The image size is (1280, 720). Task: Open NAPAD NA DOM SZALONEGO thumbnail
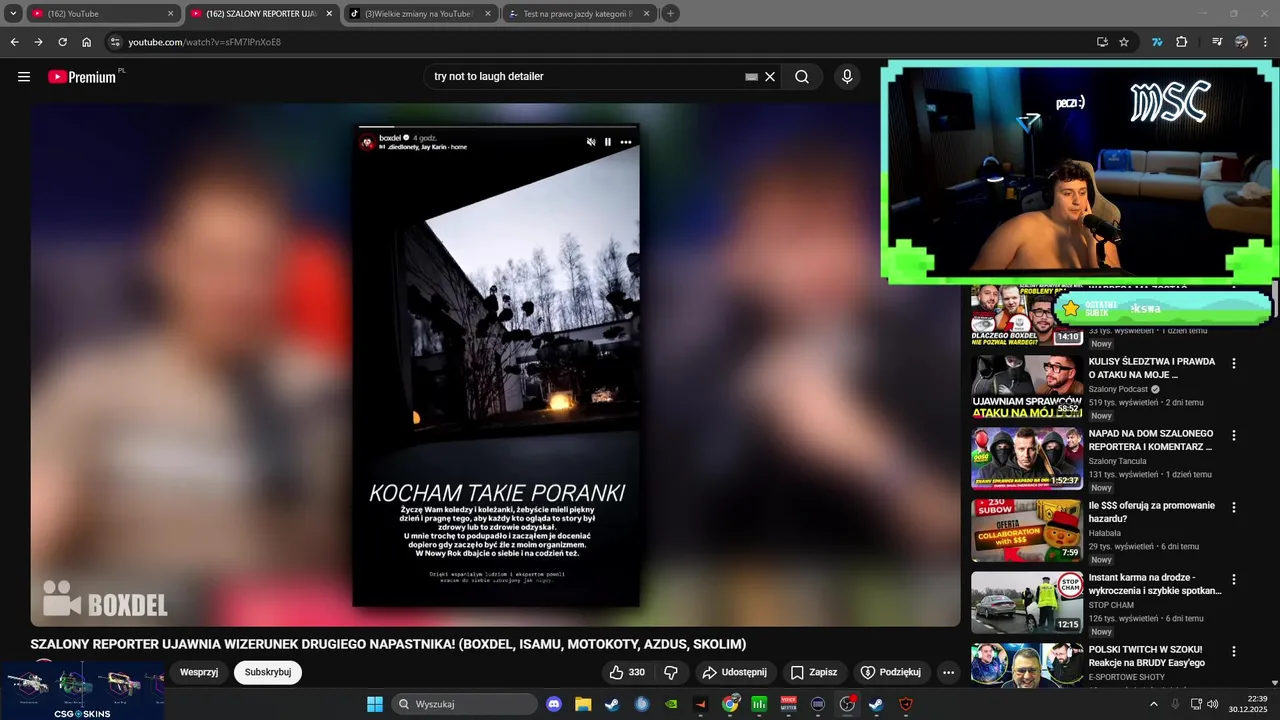1027,458
